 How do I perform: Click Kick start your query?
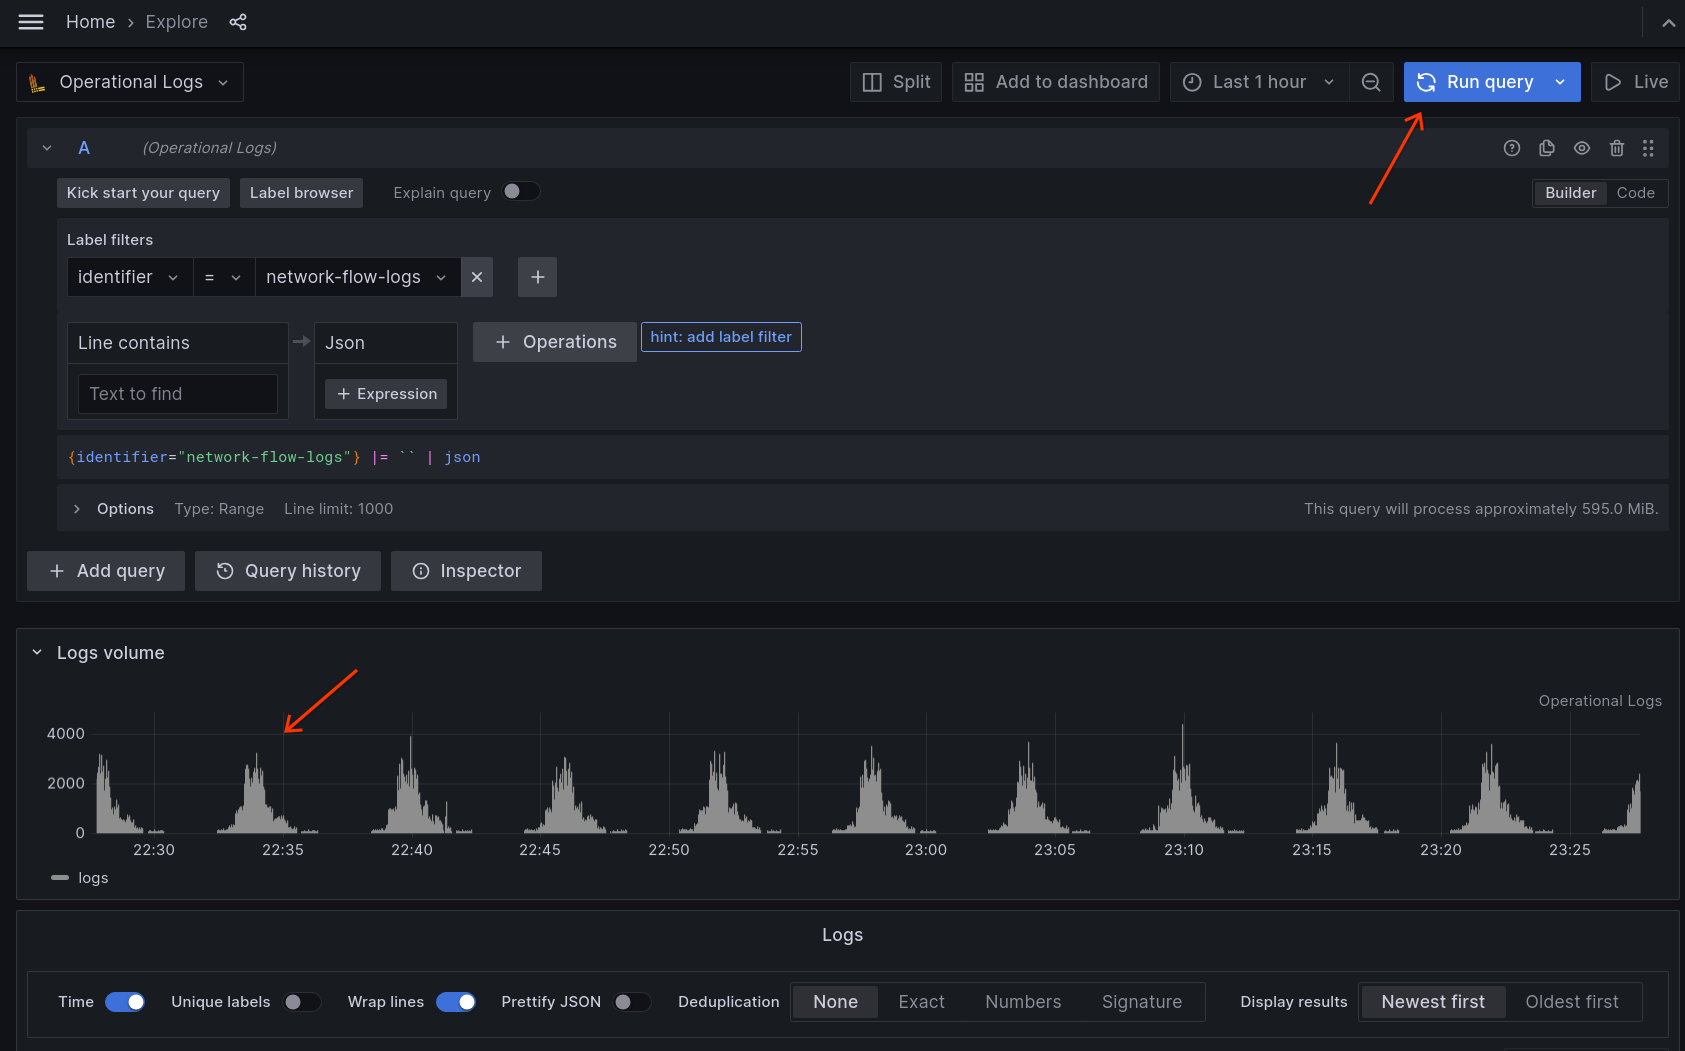click(x=143, y=192)
